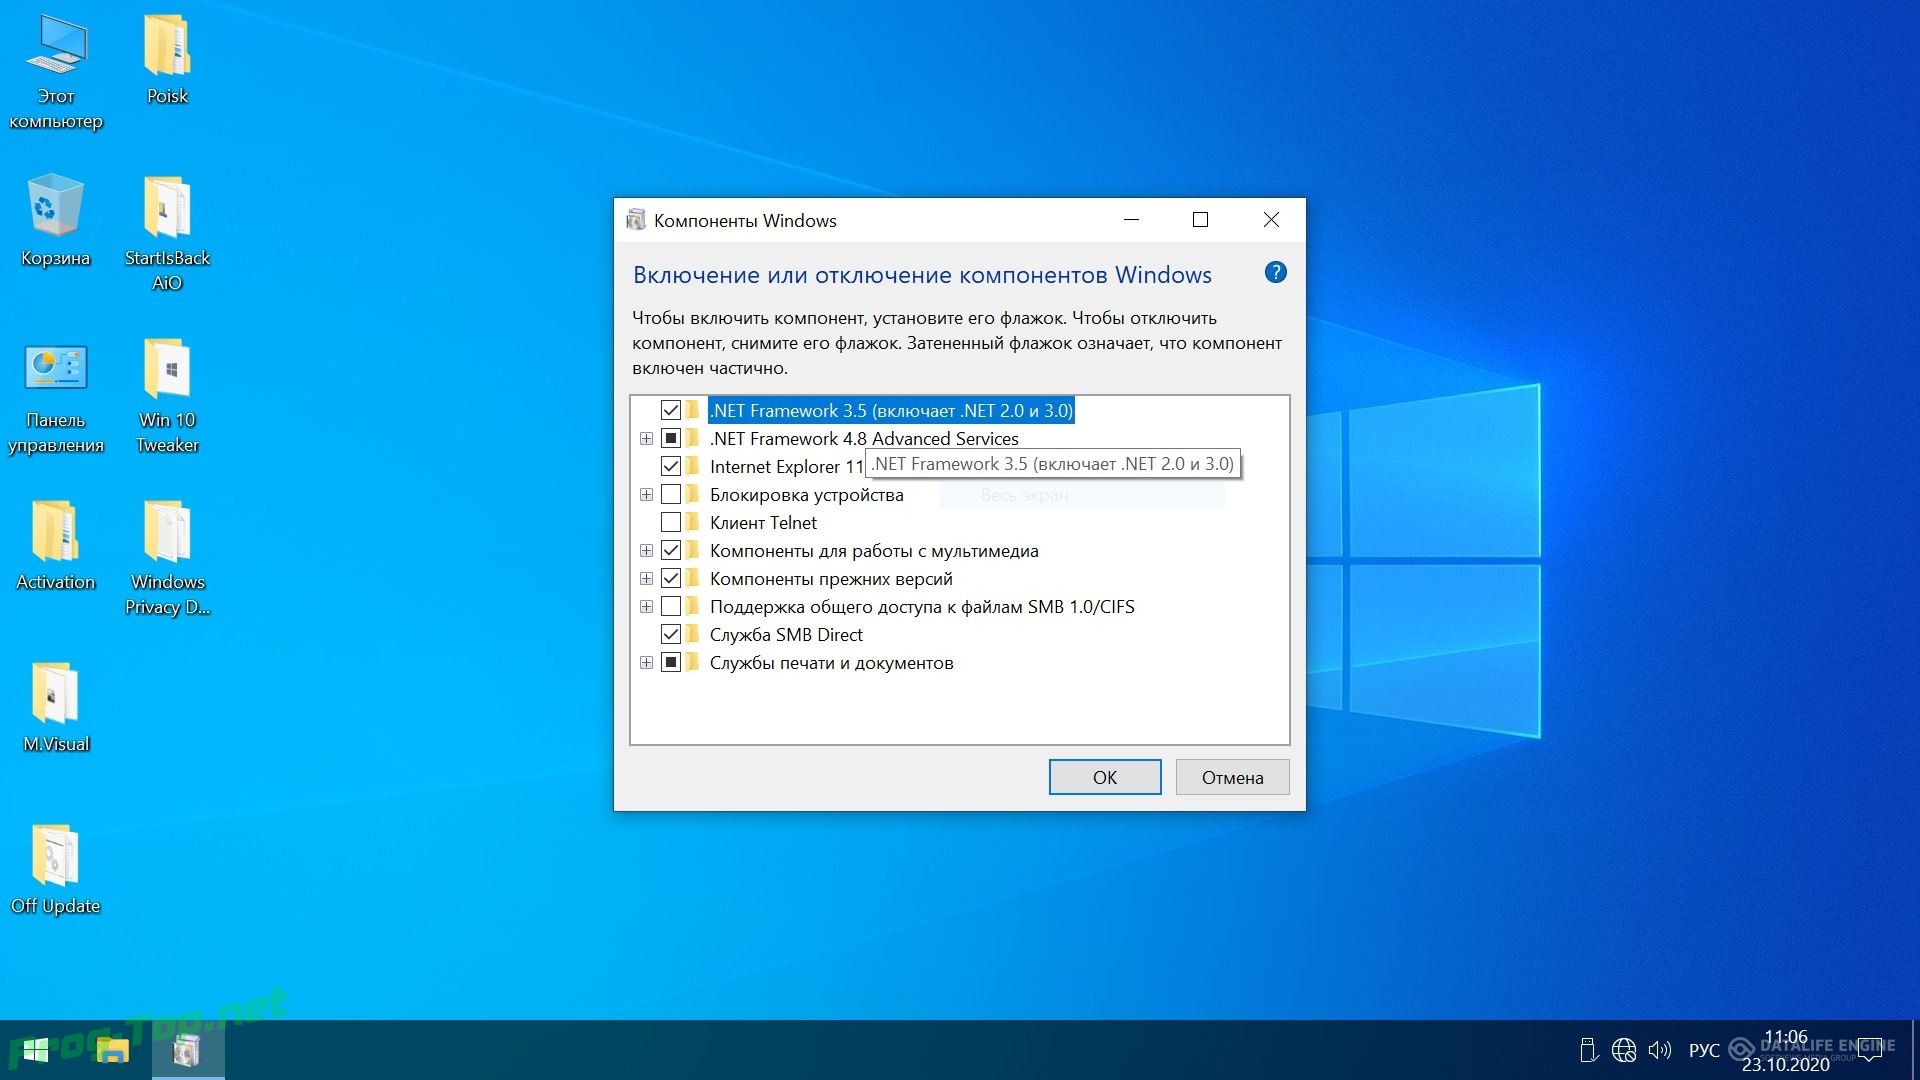
Task: Uncheck Internet Explorer 11 checkbox
Action: click(x=671, y=466)
